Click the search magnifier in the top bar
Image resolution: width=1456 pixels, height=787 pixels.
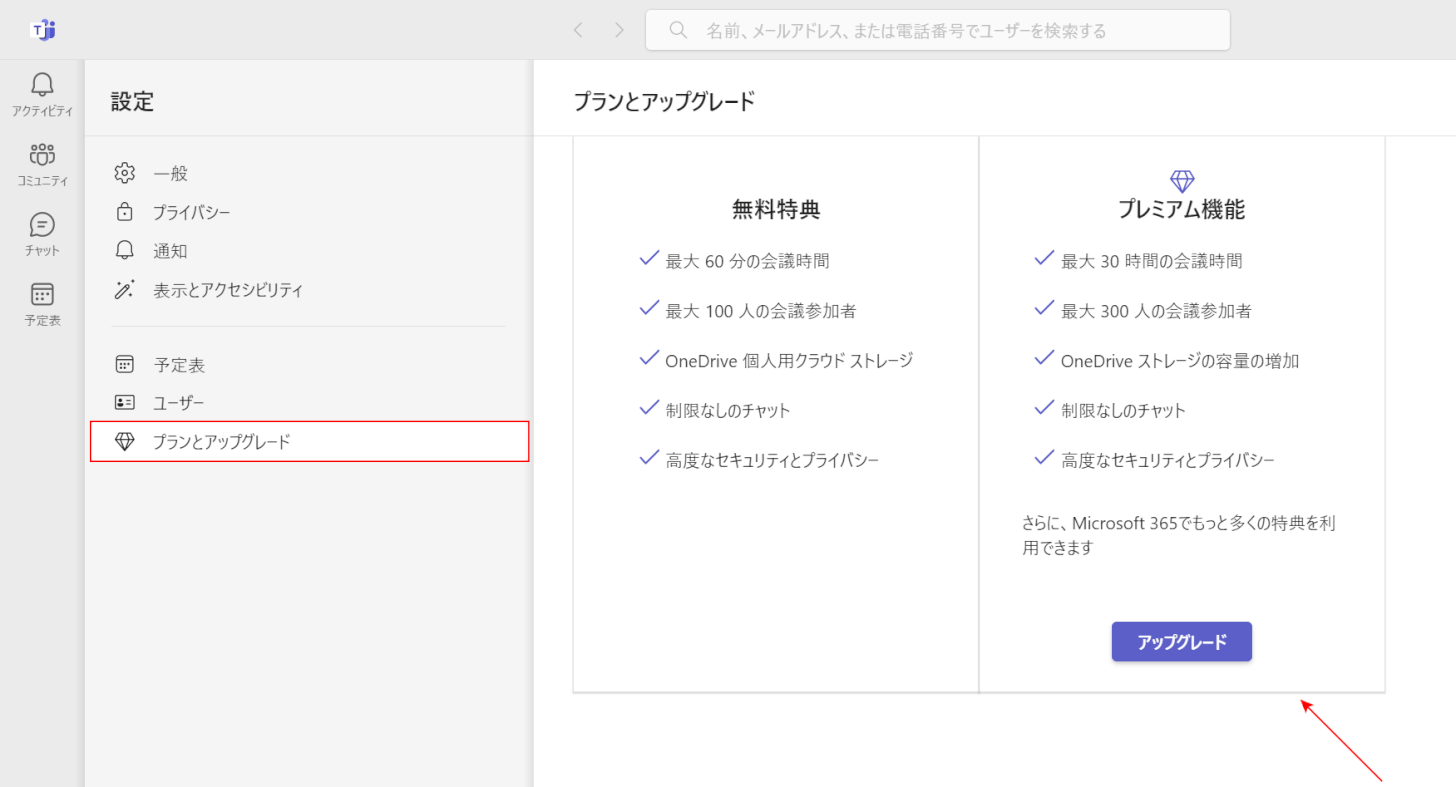[677, 29]
